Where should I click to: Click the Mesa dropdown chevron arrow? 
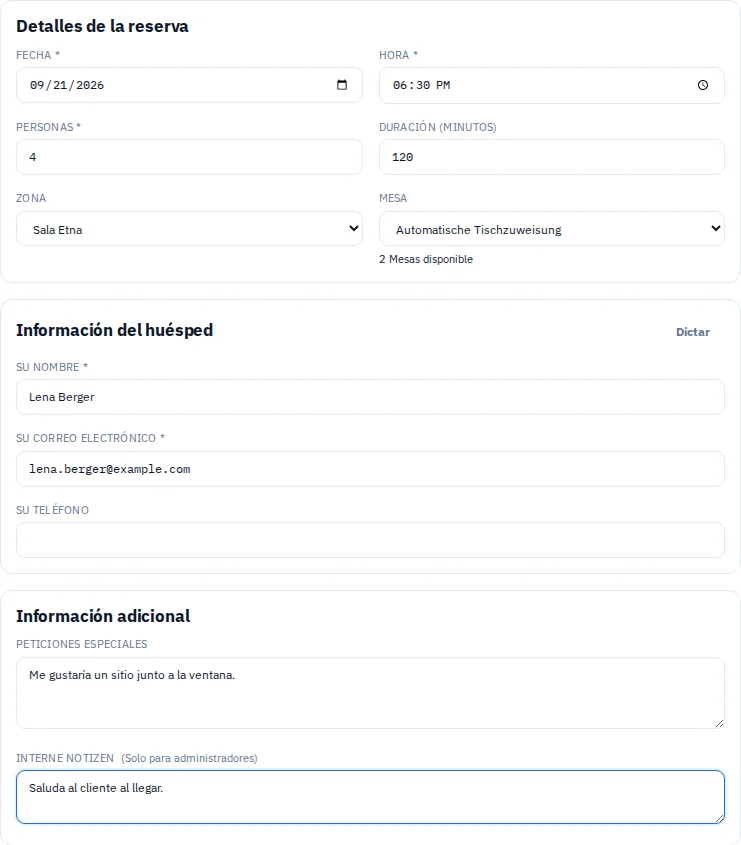(716, 228)
